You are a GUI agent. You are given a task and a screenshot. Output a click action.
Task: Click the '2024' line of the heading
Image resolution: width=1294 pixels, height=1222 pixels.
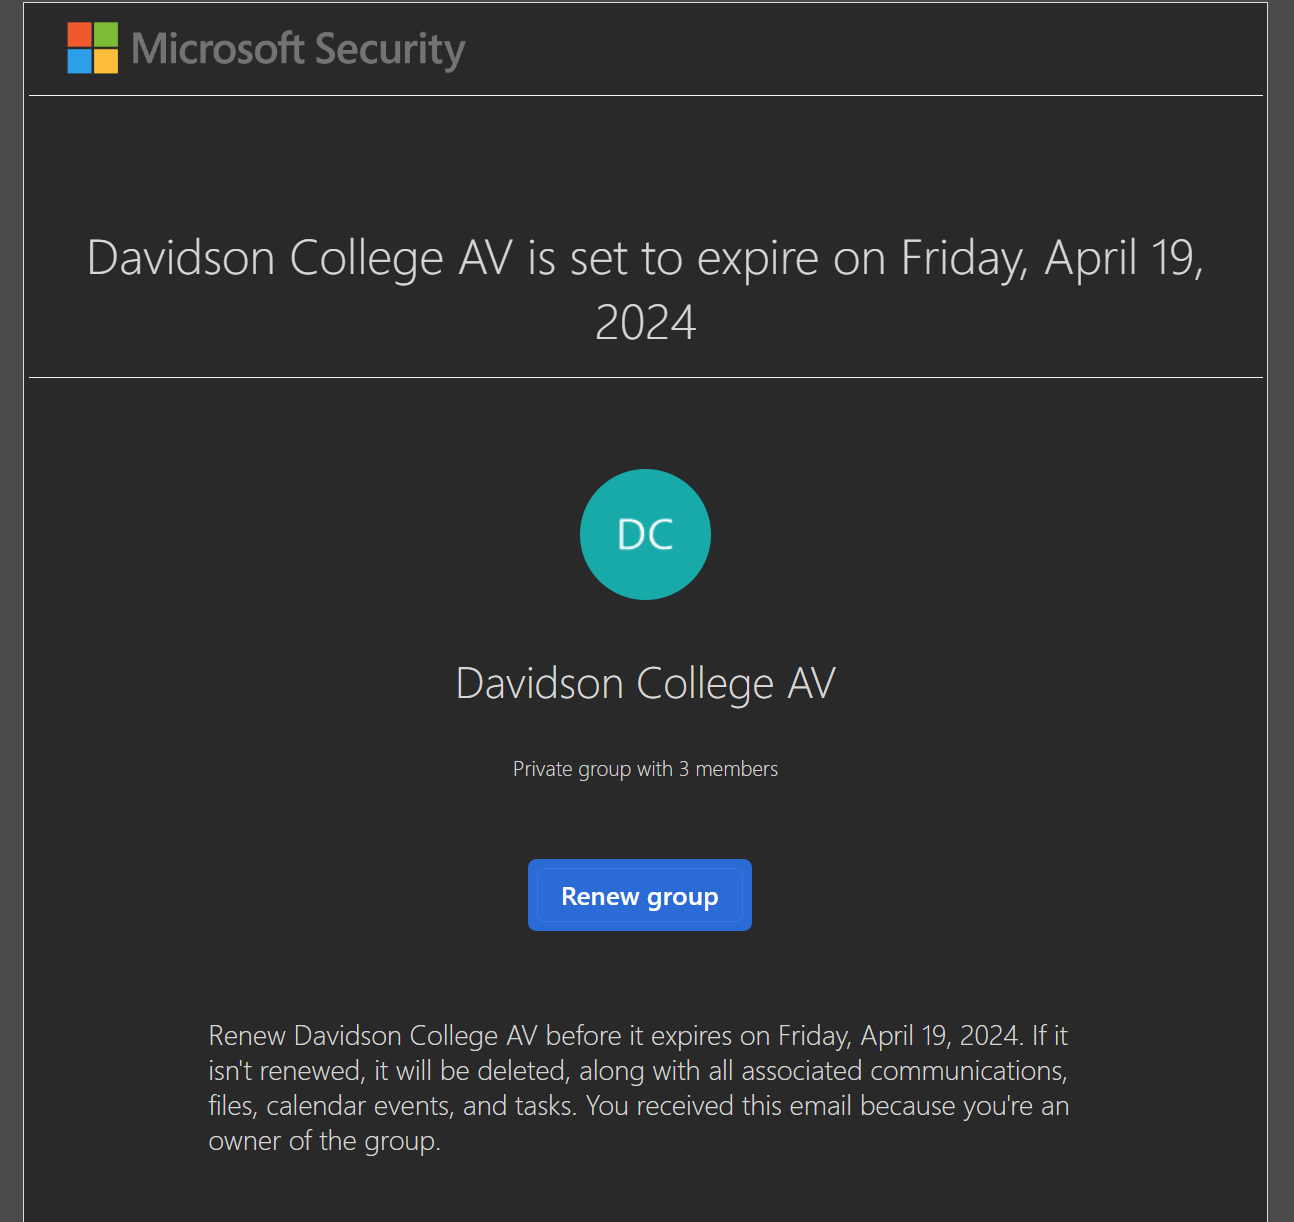645,322
